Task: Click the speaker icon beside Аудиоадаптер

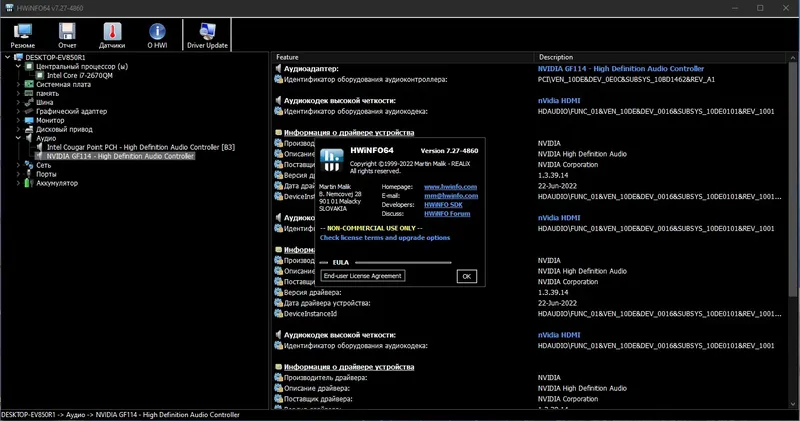Action: tap(279, 68)
